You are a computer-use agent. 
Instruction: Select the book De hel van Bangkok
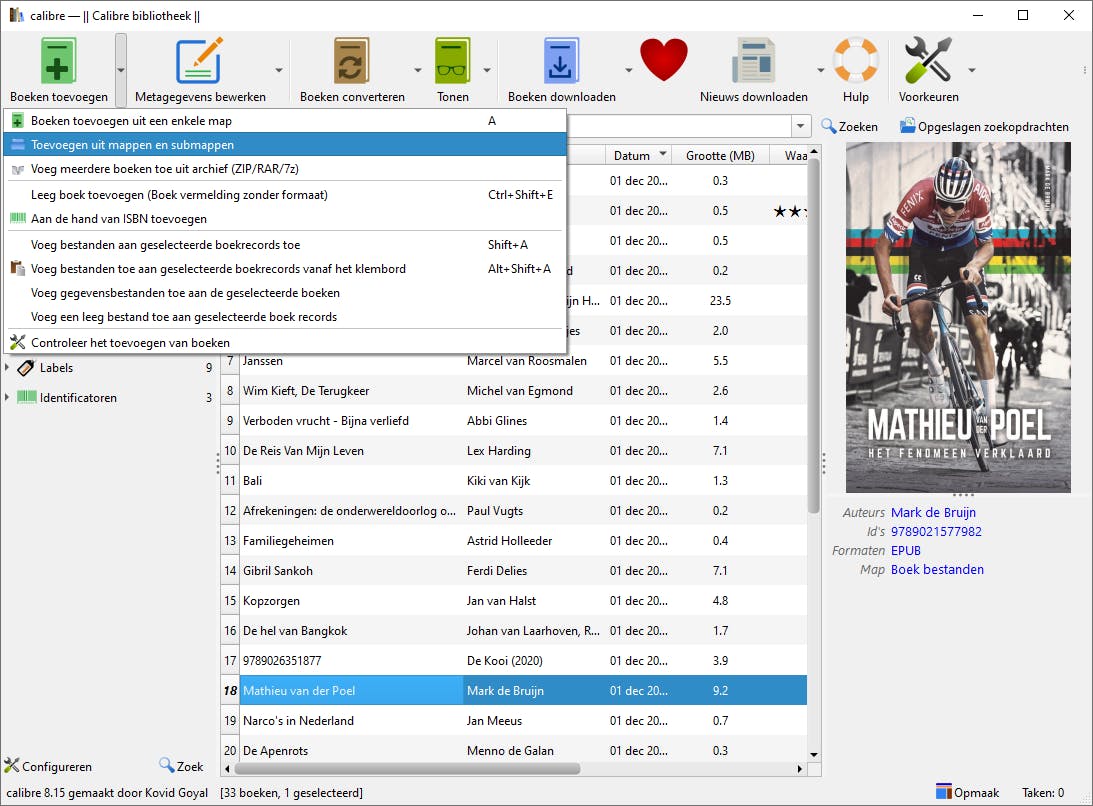tap(351, 631)
